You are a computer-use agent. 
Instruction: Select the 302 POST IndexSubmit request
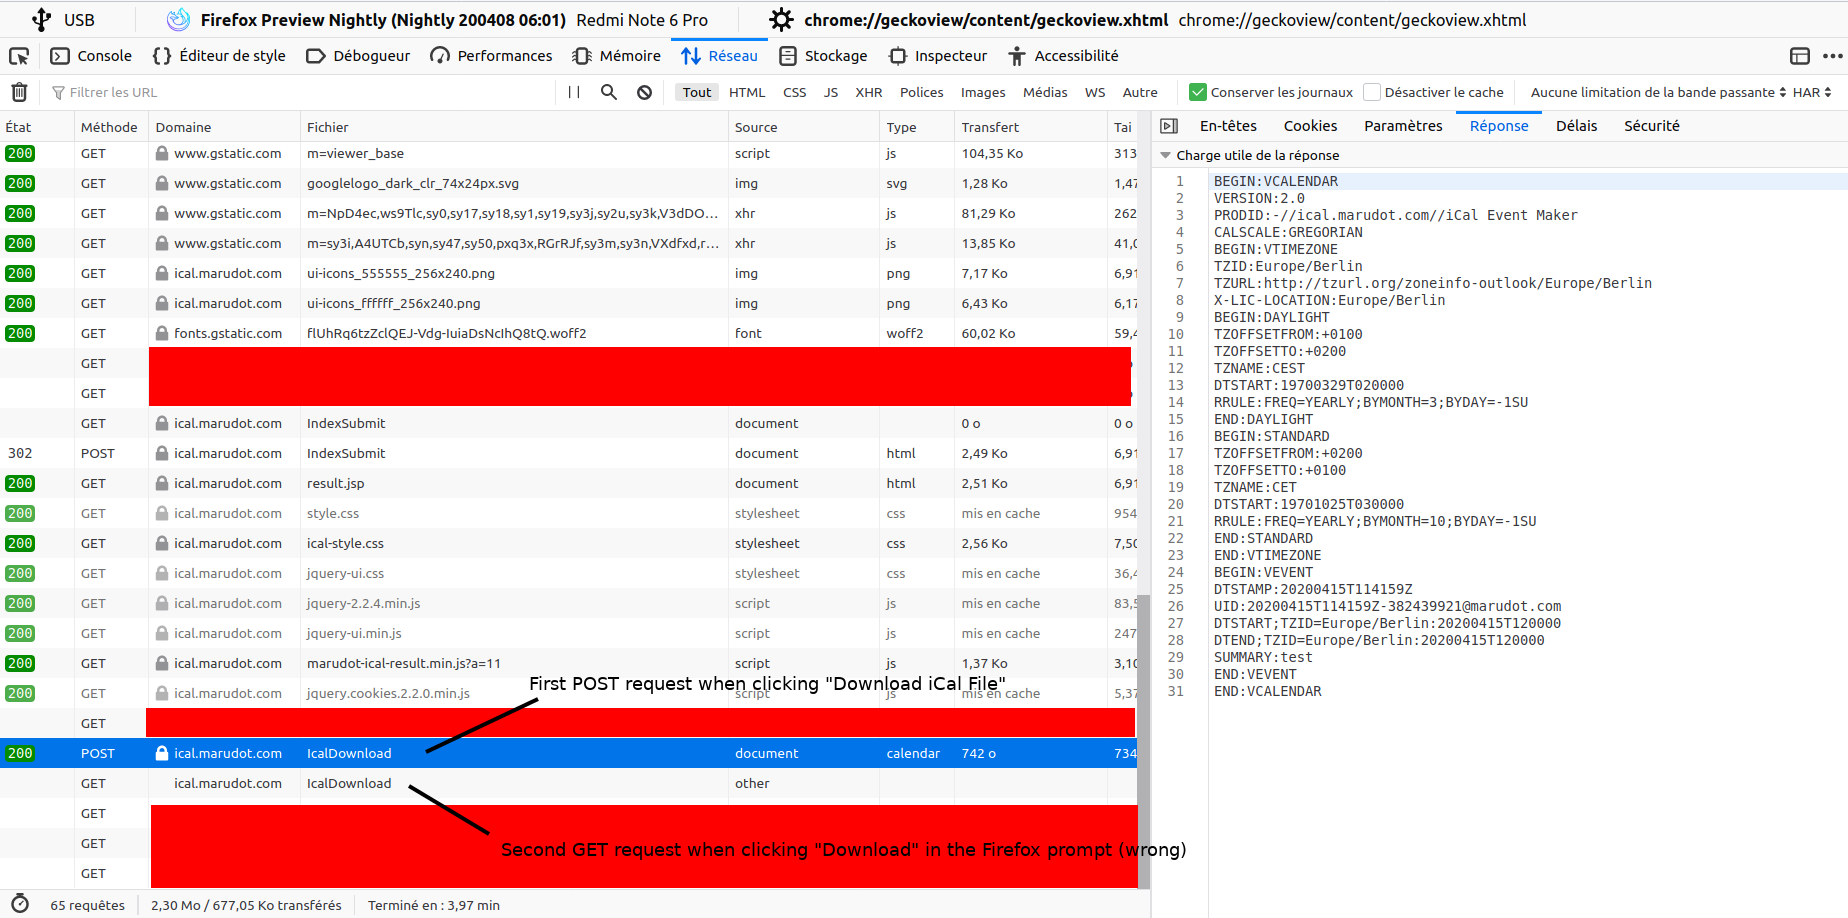tap(568, 453)
